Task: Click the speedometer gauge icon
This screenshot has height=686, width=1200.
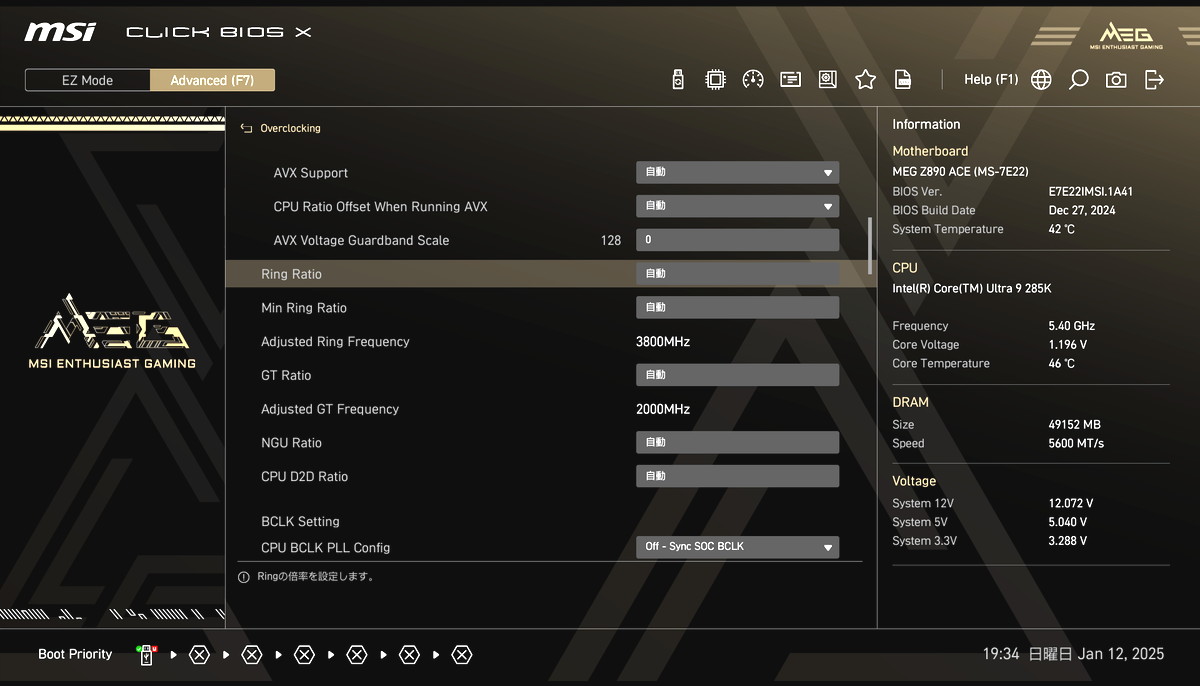Action: pyautogui.click(x=753, y=80)
